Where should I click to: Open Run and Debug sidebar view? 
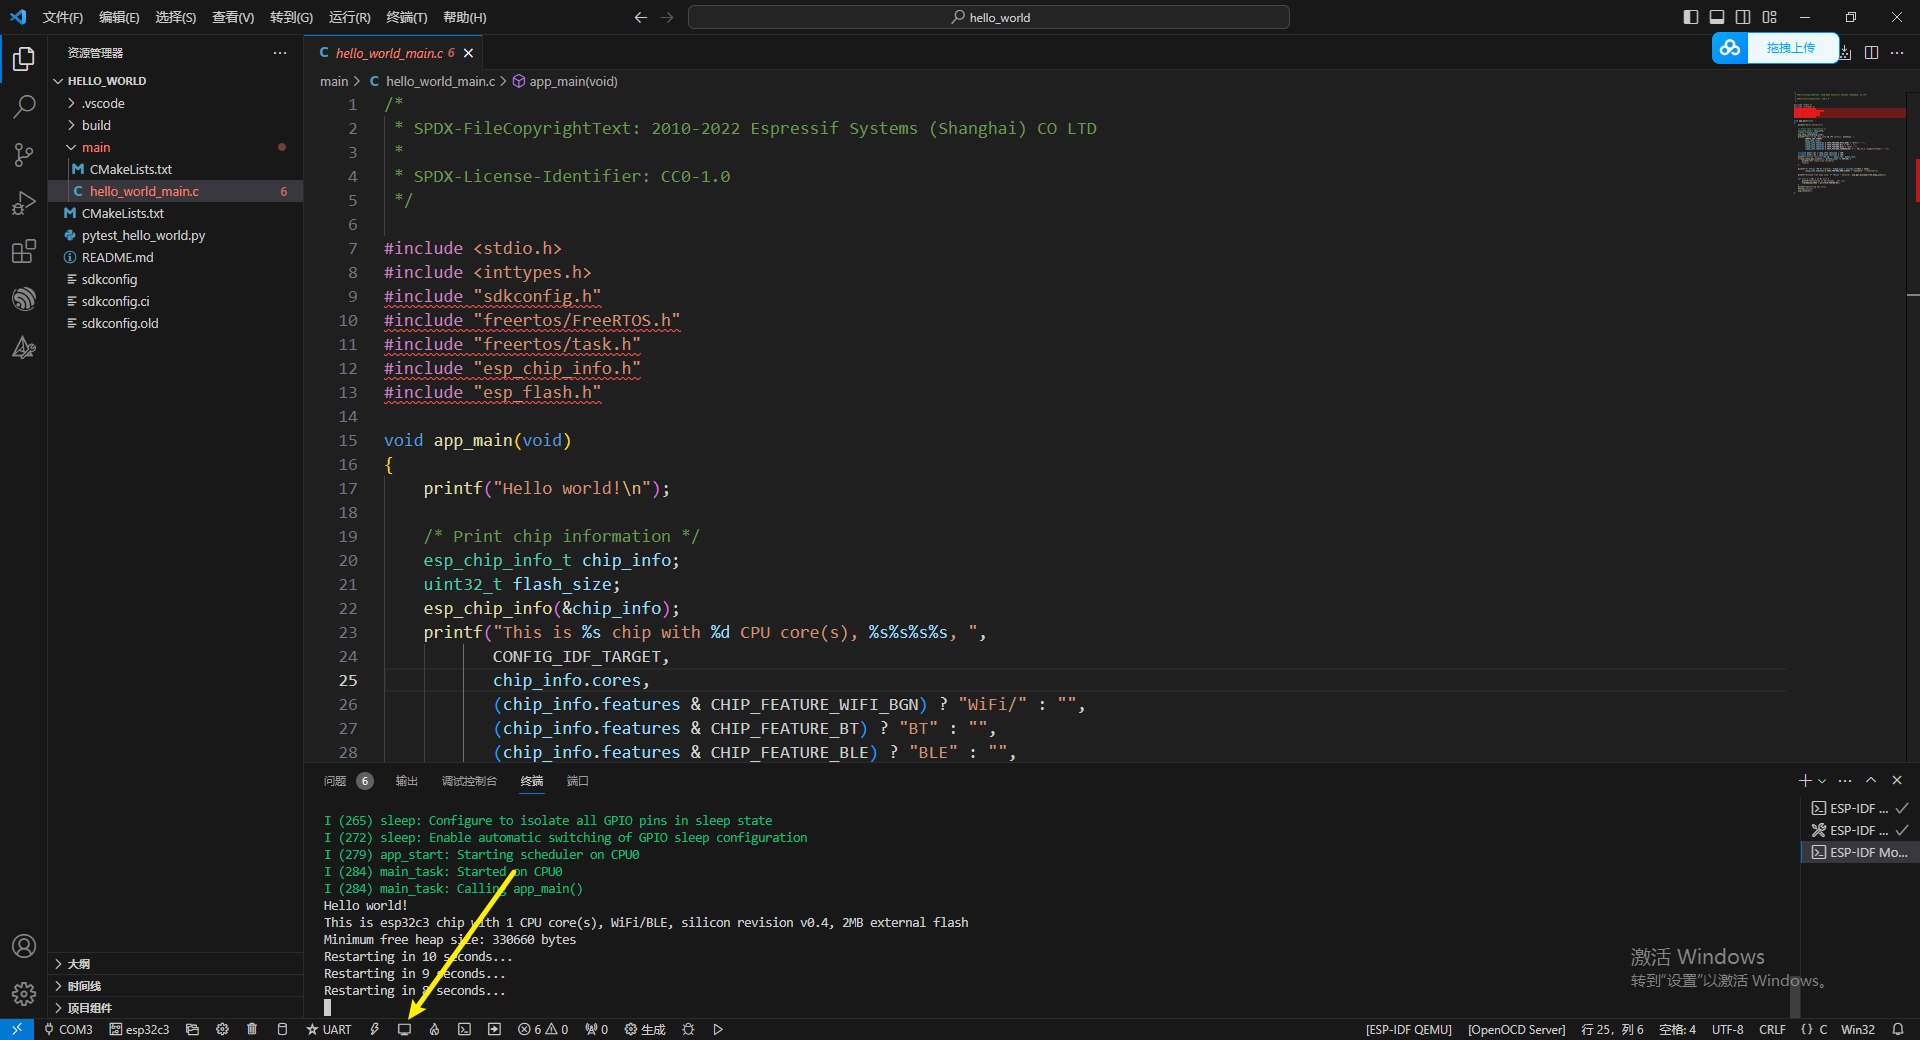(24, 203)
